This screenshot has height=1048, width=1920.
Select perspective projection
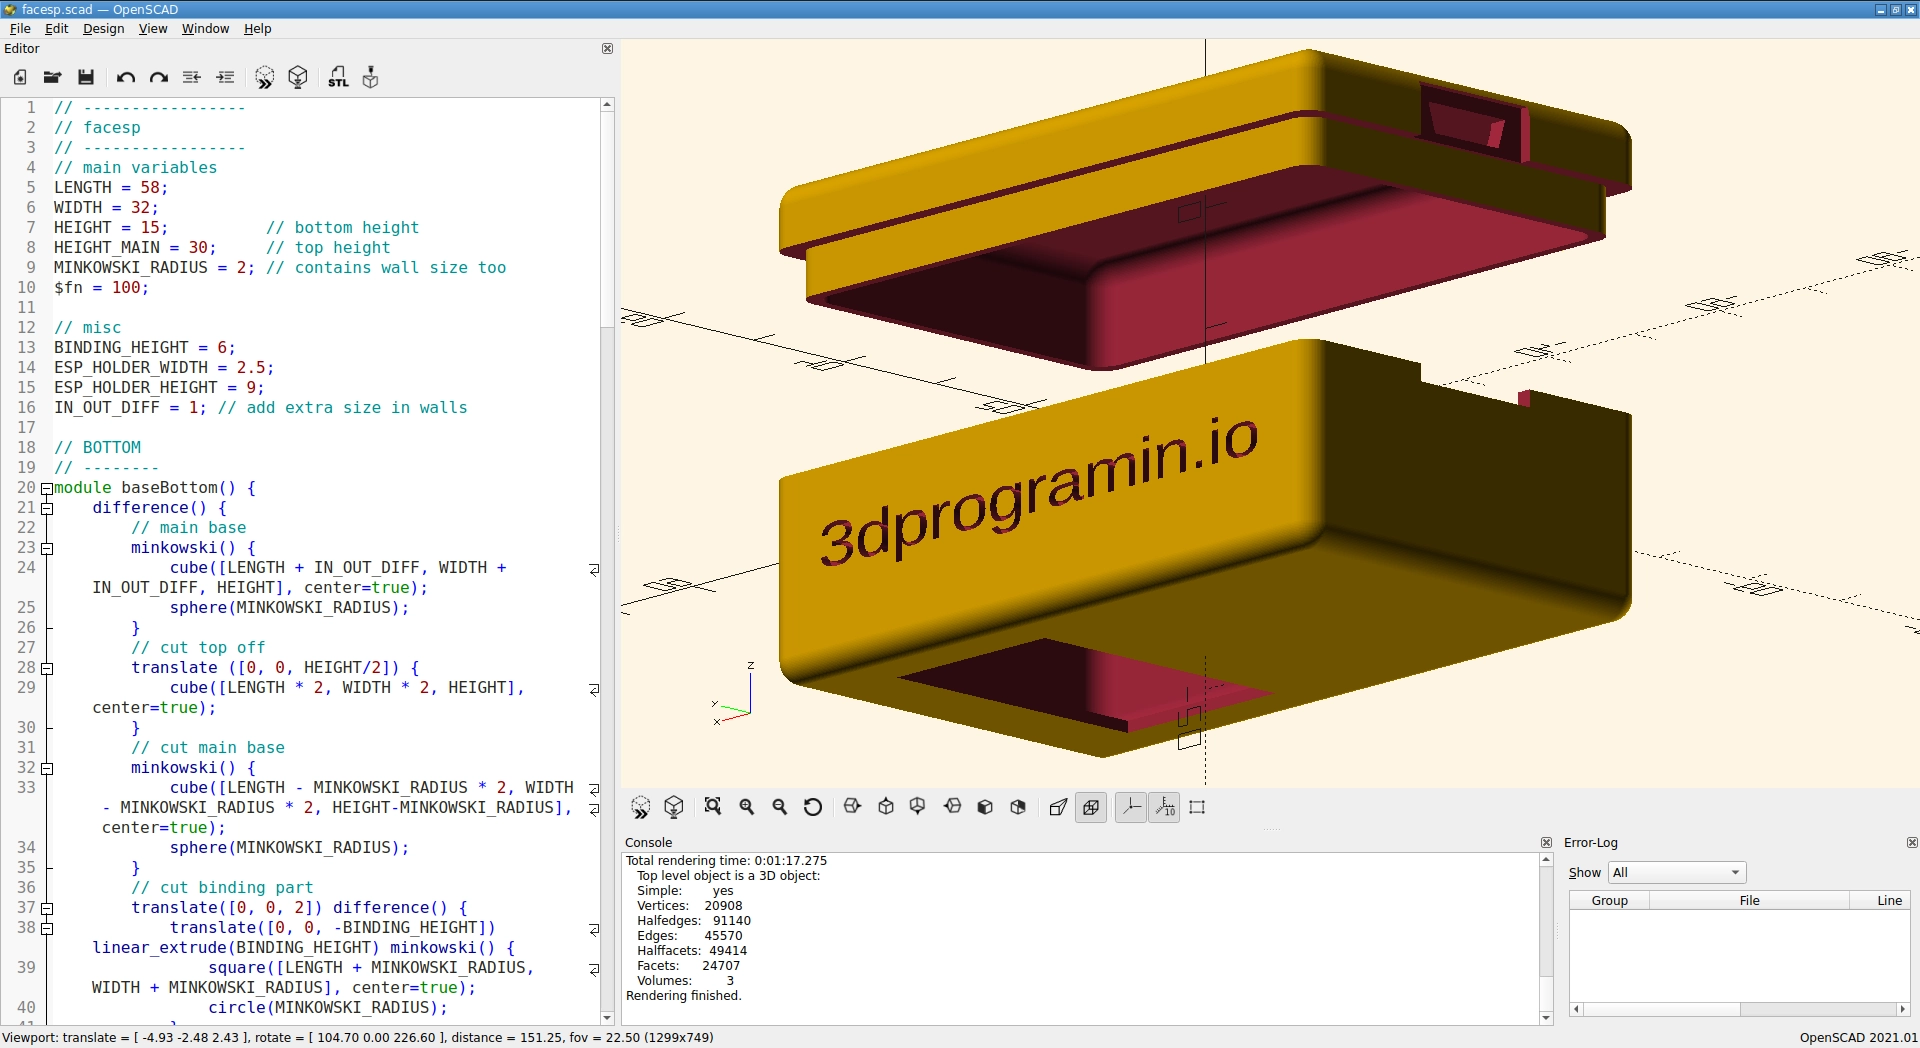click(x=1058, y=807)
